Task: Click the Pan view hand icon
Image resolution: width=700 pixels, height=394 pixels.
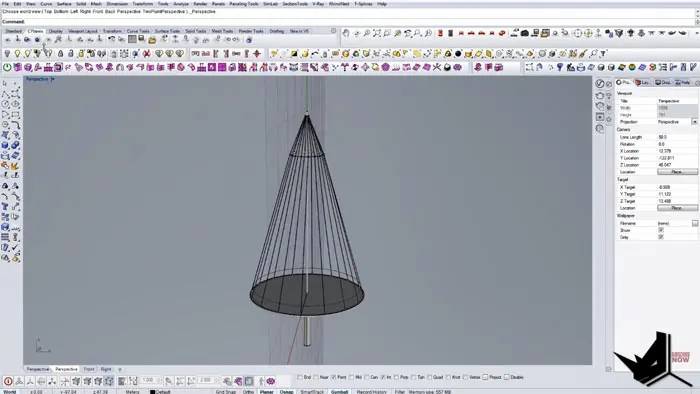Action: pyautogui.click(x=346, y=33)
